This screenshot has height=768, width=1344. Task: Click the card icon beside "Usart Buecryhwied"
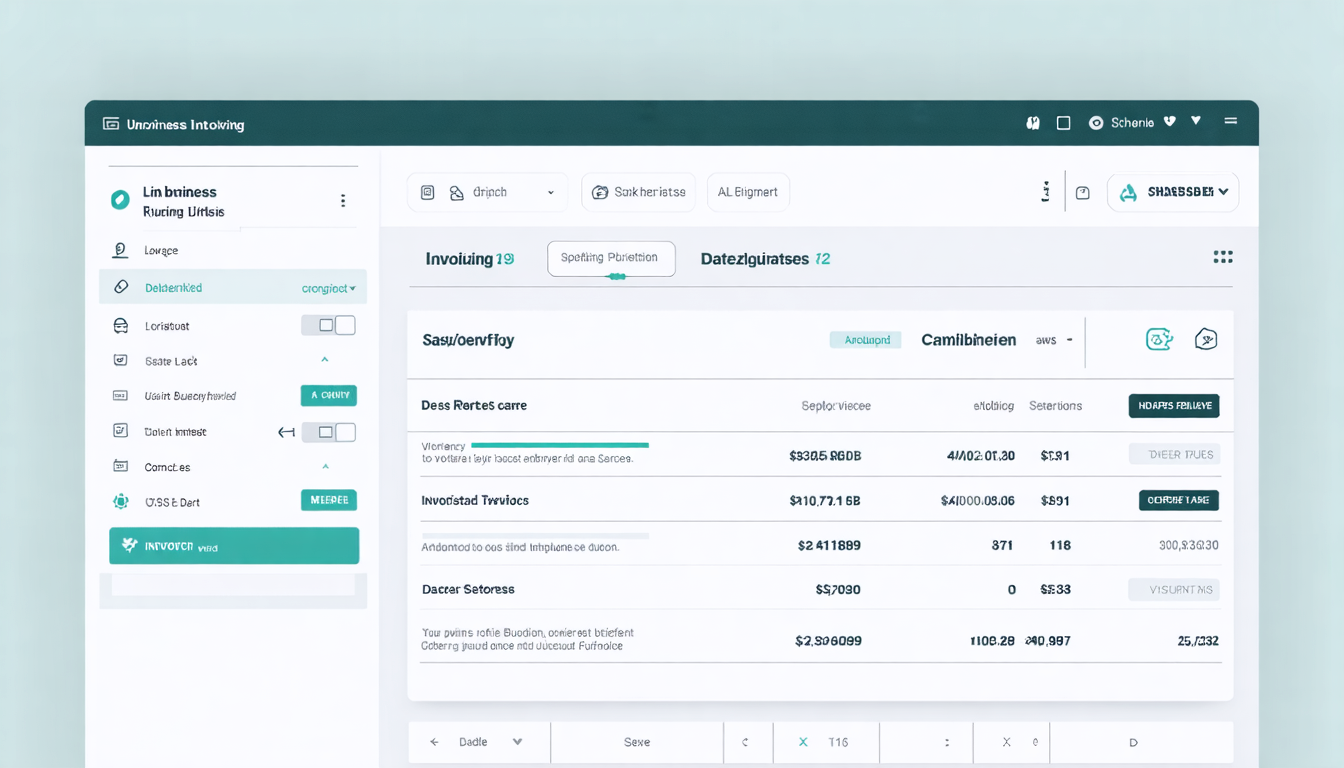click(121, 396)
